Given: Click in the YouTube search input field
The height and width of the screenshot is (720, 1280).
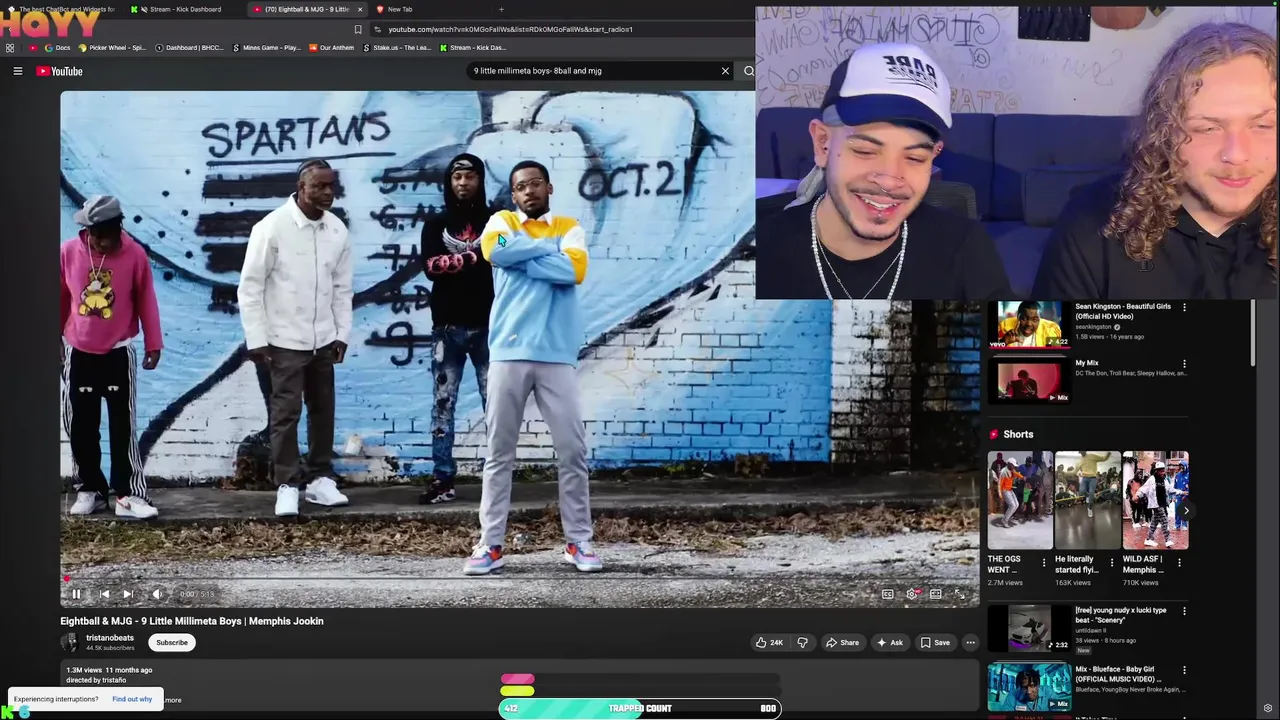Looking at the screenshot, I should click(594, 71).
